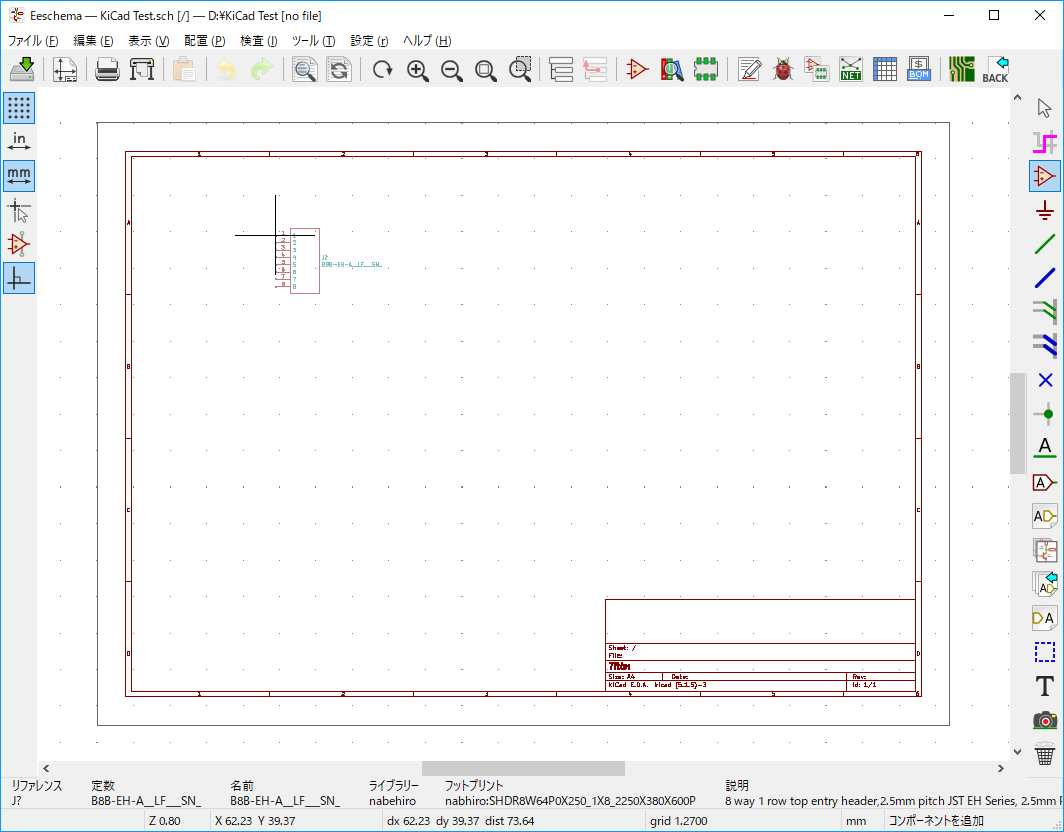Open the 配置 menu

click(204, 41)
